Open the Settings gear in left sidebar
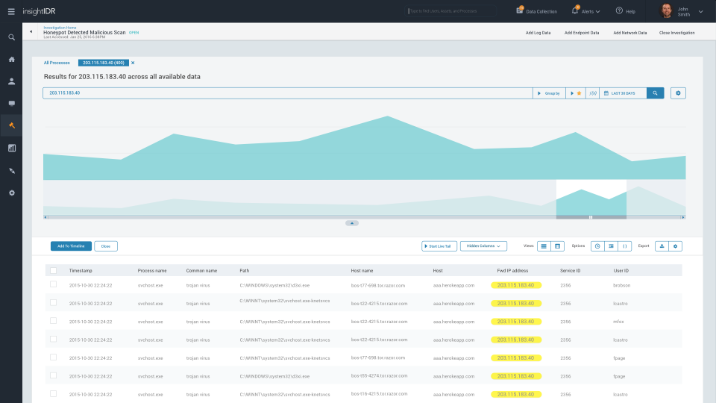Viewport: 716px width, 403px height. click(x=11, y=192)
